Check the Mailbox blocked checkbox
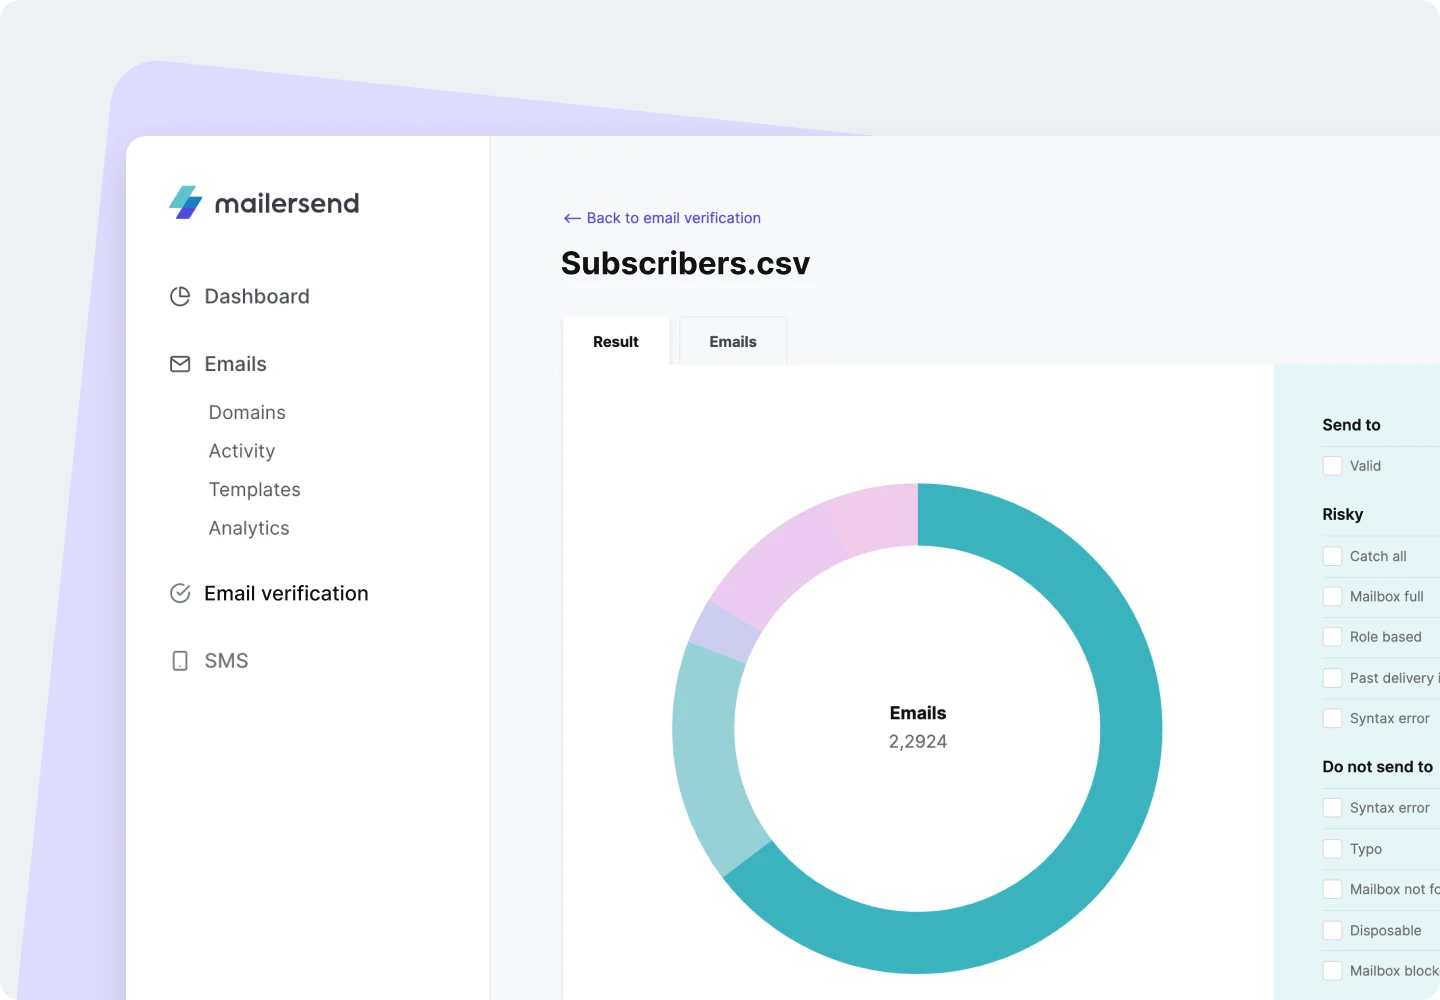 1332,971
